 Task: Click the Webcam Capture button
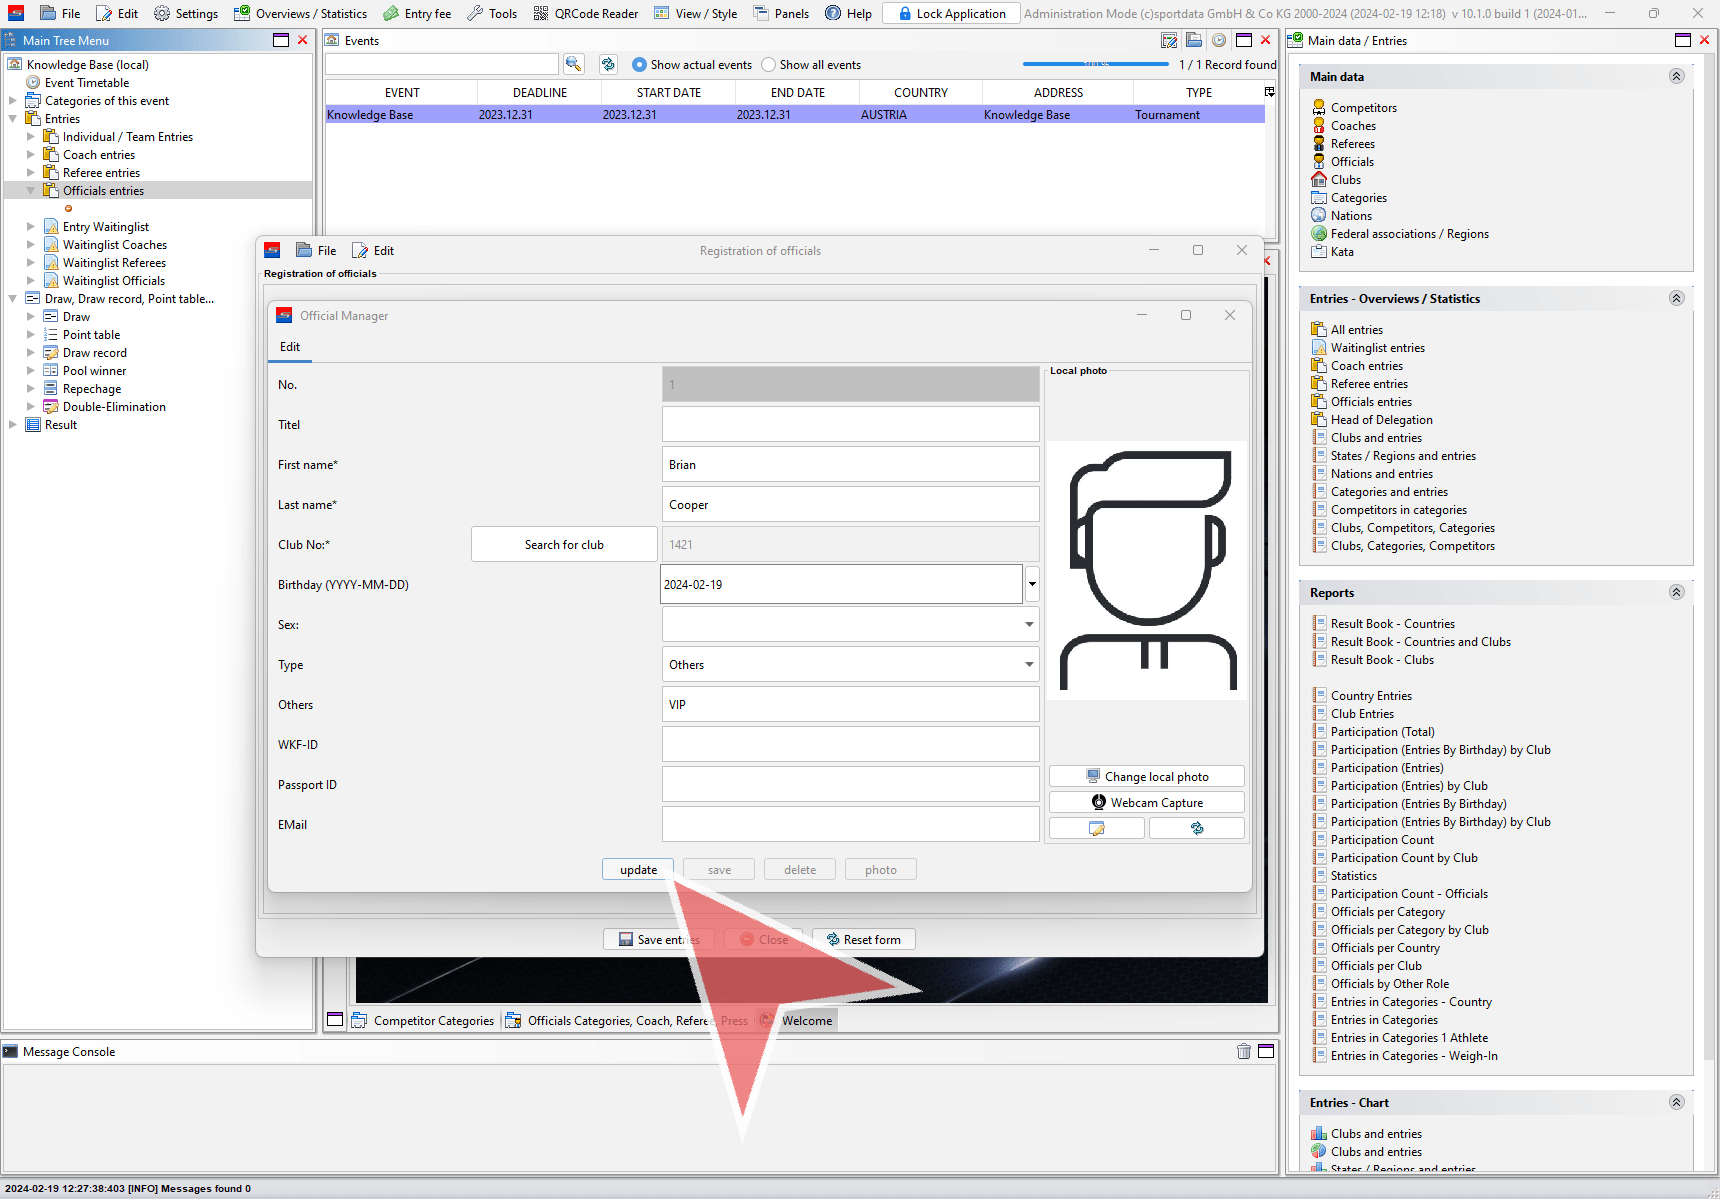[x=1146, y=802]
